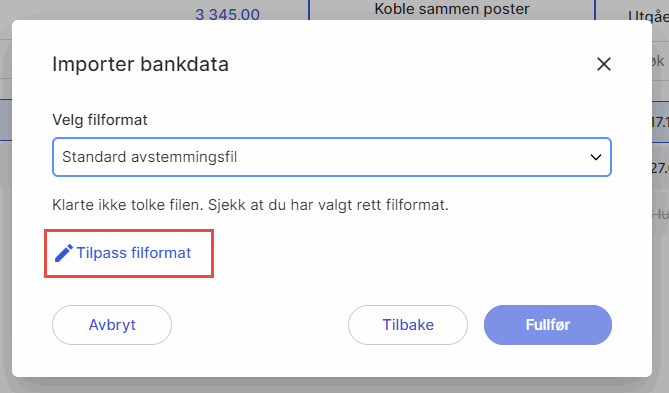This screenshot has width=669, height=393.
Task: Select the 3 345,00 amount at top
Action: 227,15
